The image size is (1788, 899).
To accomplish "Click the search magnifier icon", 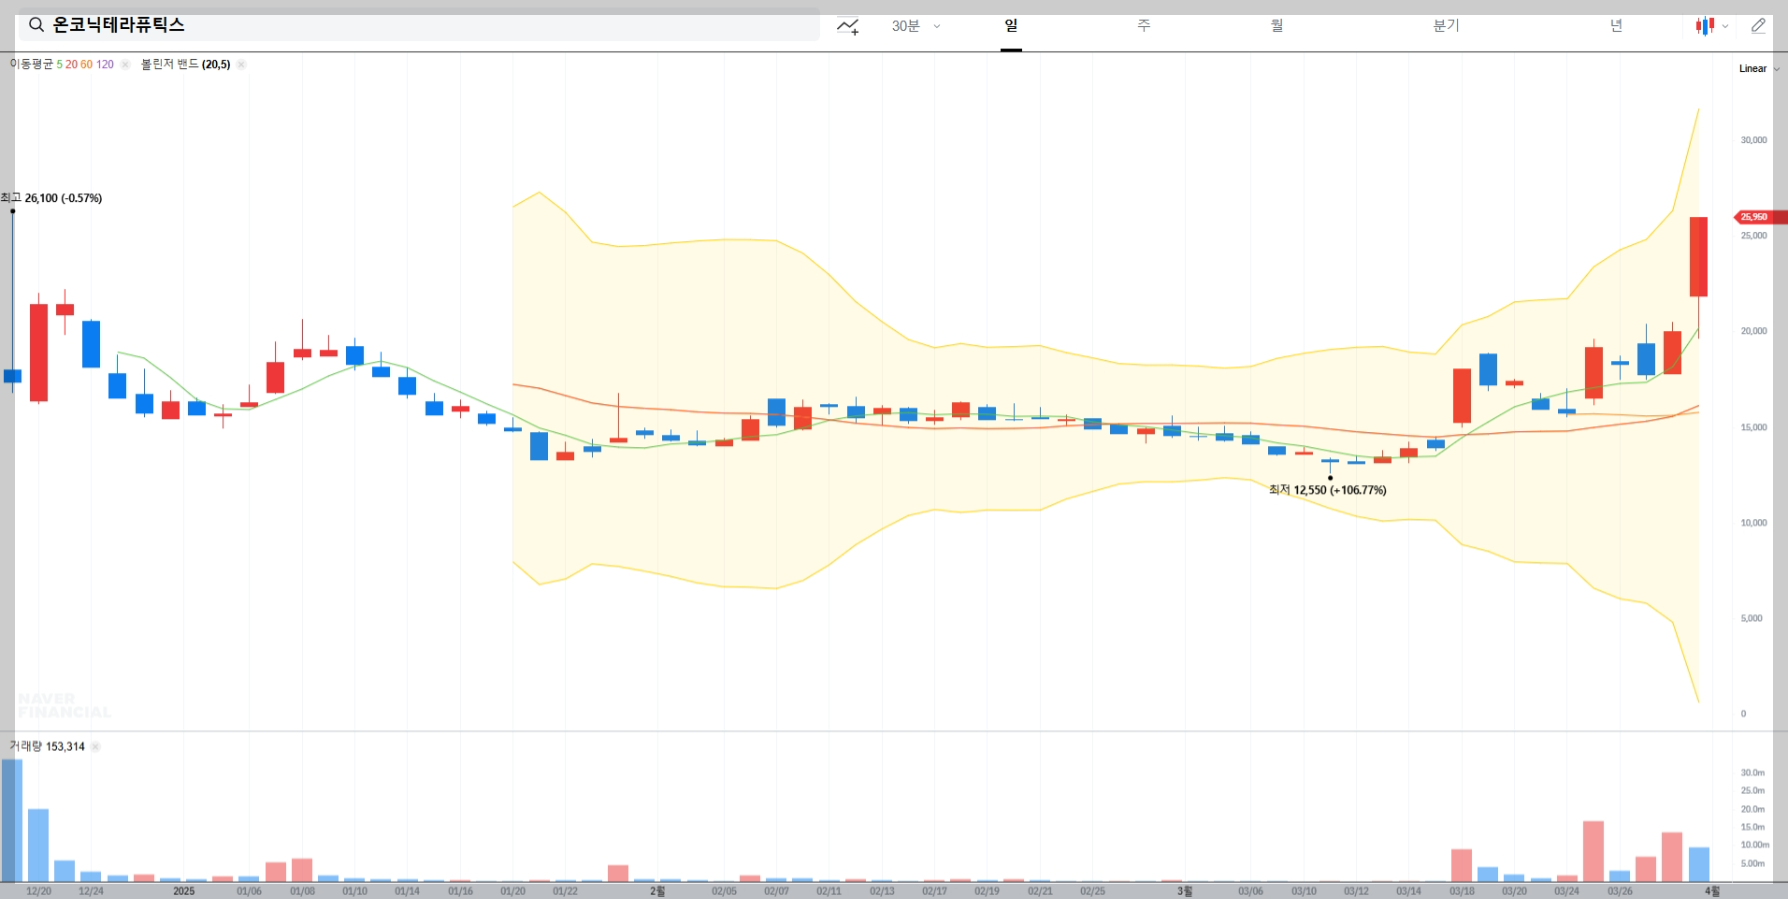I will coord(36,25).
